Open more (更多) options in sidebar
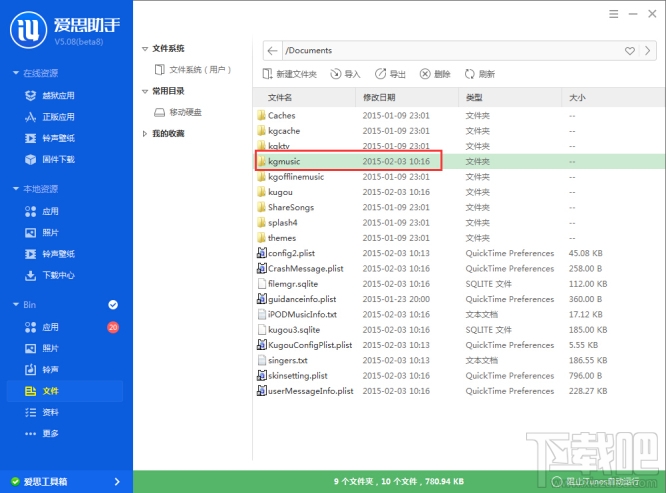The image size is (666, 493). (42, 434)
